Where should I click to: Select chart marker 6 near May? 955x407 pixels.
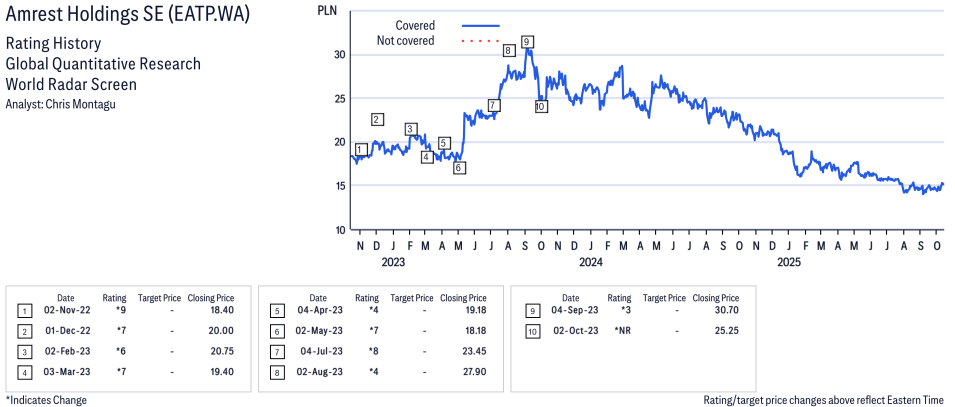459,168
